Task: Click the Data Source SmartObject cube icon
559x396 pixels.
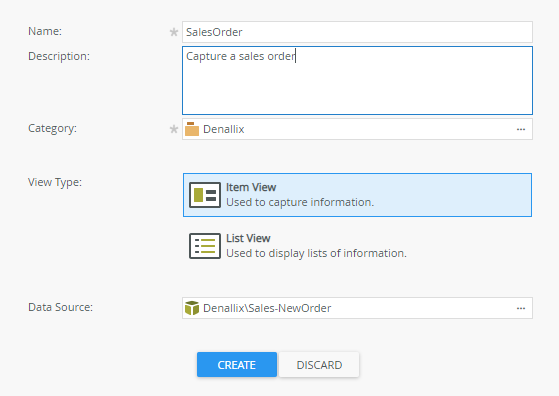Action: coord(192,308)
